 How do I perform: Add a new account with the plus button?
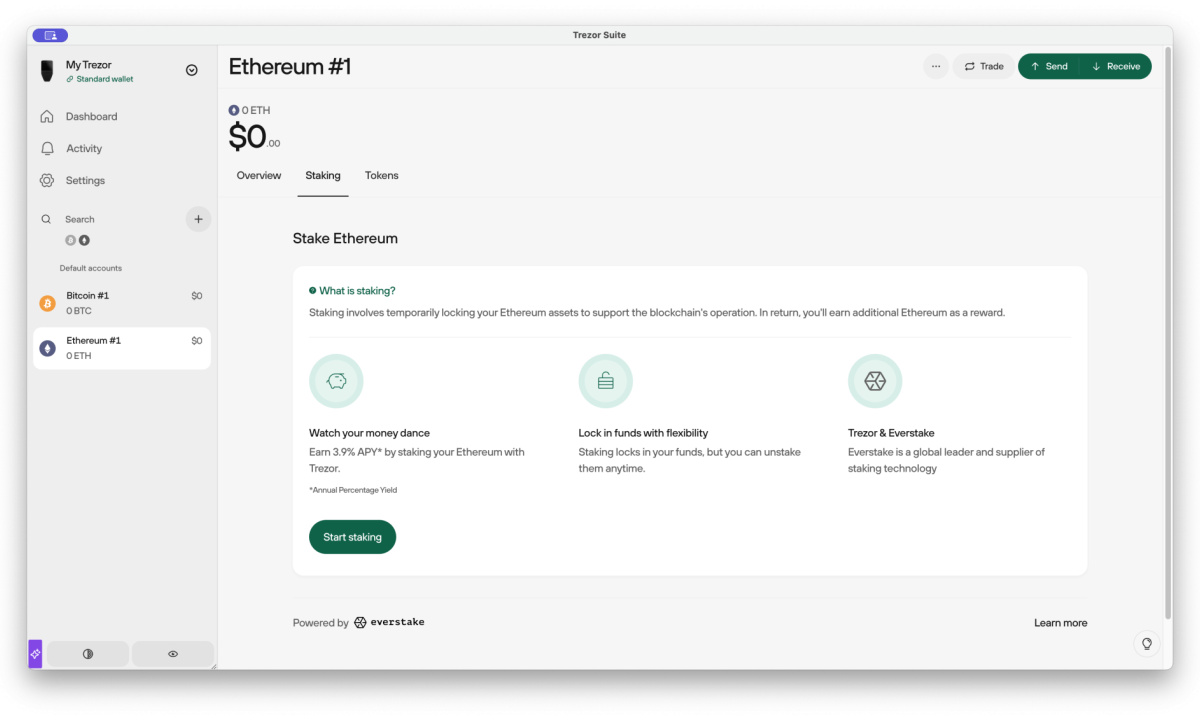click(198, 219)
